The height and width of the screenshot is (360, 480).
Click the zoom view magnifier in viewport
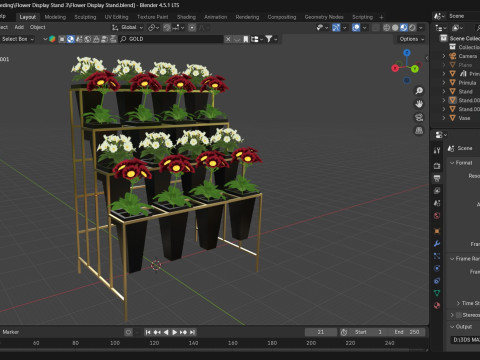(x=419, y=91)
